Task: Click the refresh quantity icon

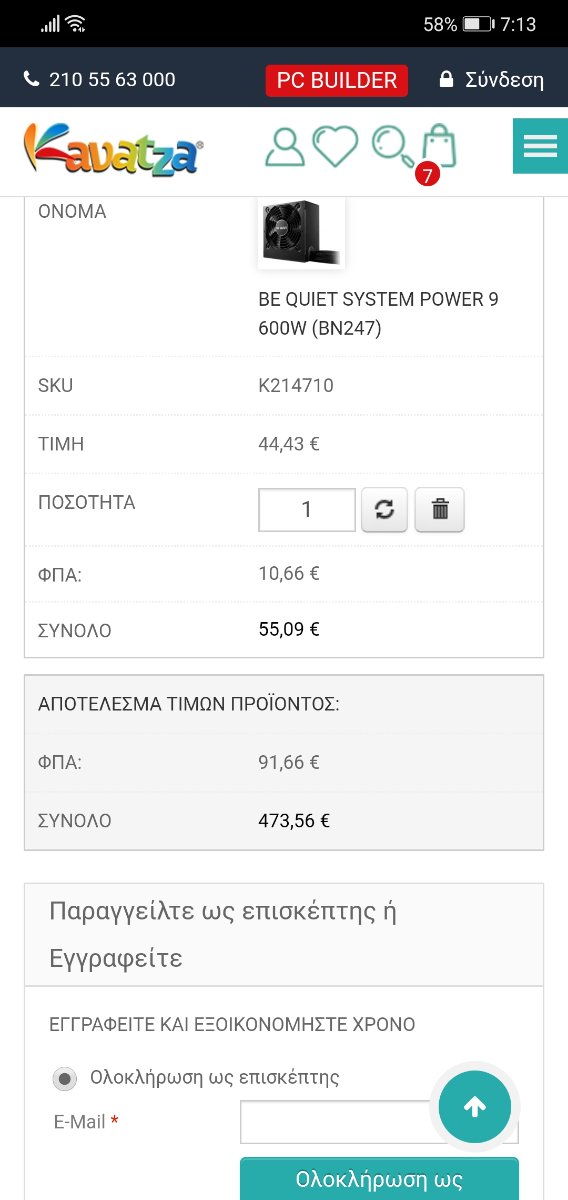Action: tap(384, 510)
